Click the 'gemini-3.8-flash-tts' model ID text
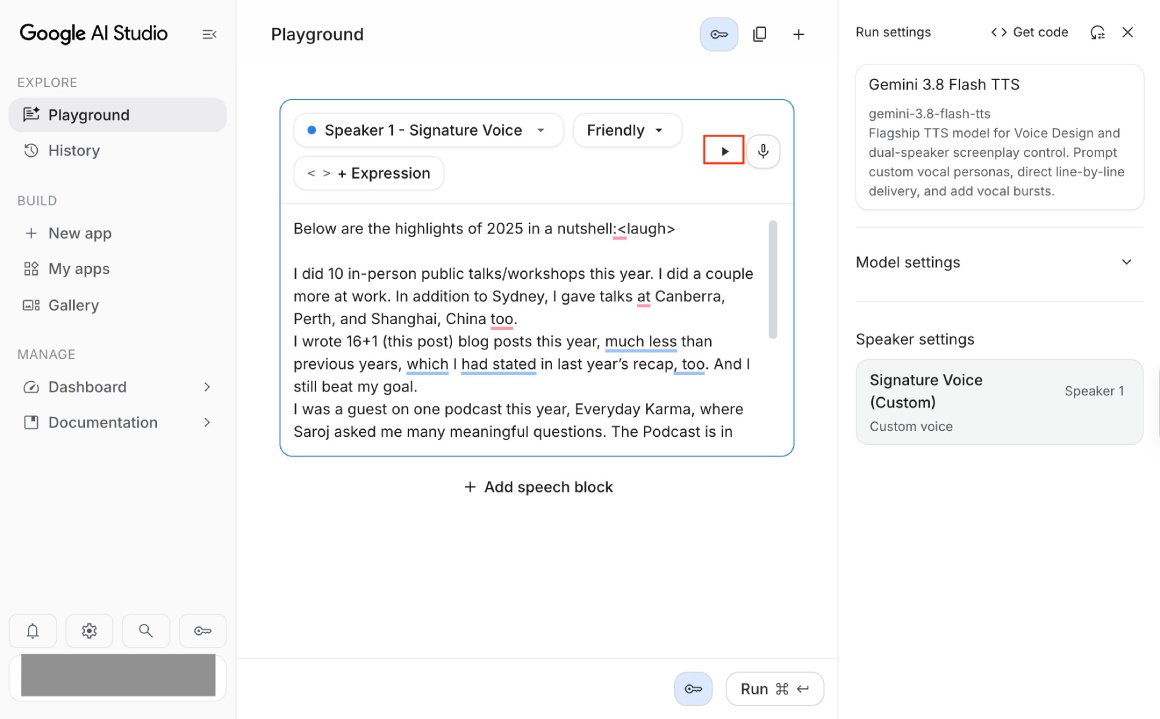 (929, 114)
